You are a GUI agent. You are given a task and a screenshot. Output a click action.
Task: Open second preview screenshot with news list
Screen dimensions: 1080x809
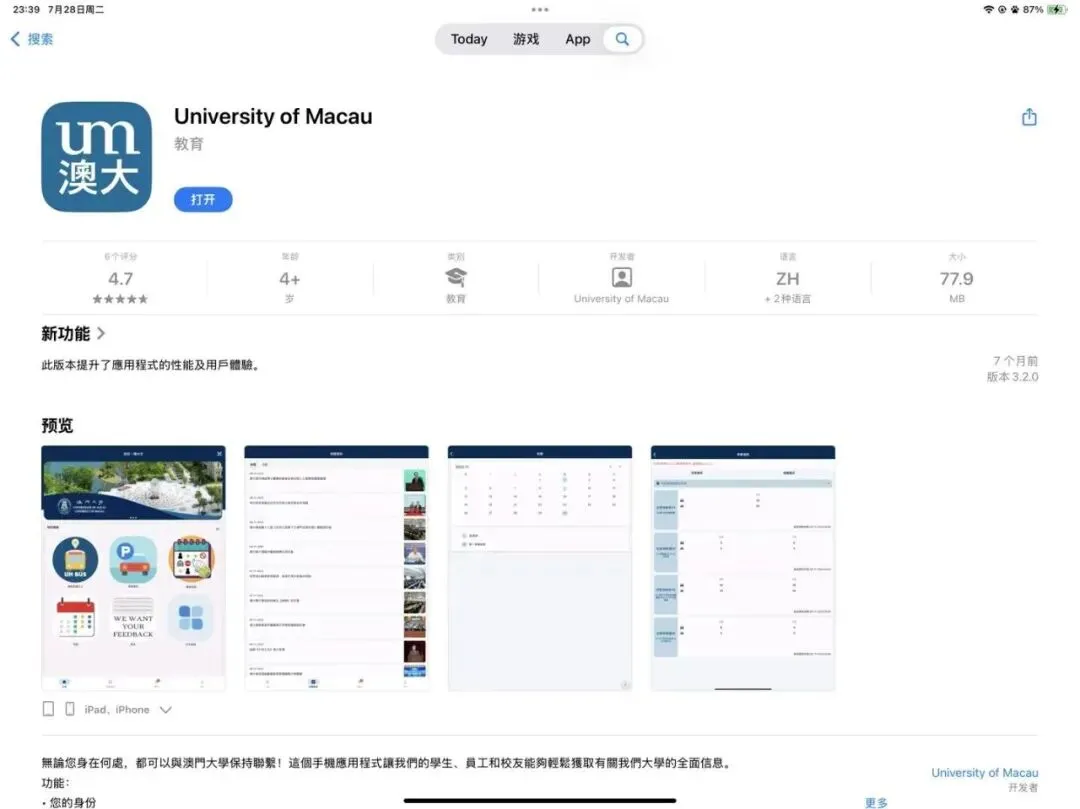point(337,568)
